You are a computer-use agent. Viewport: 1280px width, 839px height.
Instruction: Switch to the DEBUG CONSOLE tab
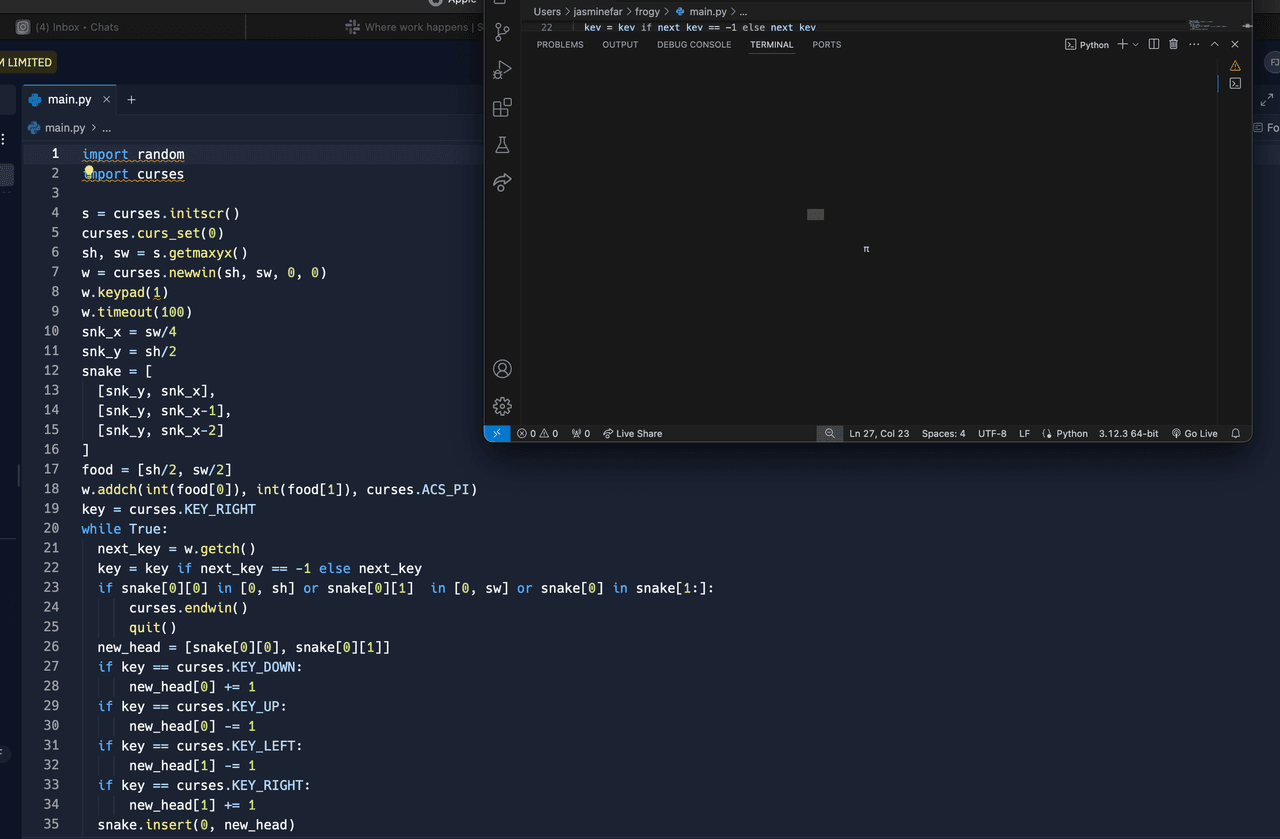tap(694, 45)
